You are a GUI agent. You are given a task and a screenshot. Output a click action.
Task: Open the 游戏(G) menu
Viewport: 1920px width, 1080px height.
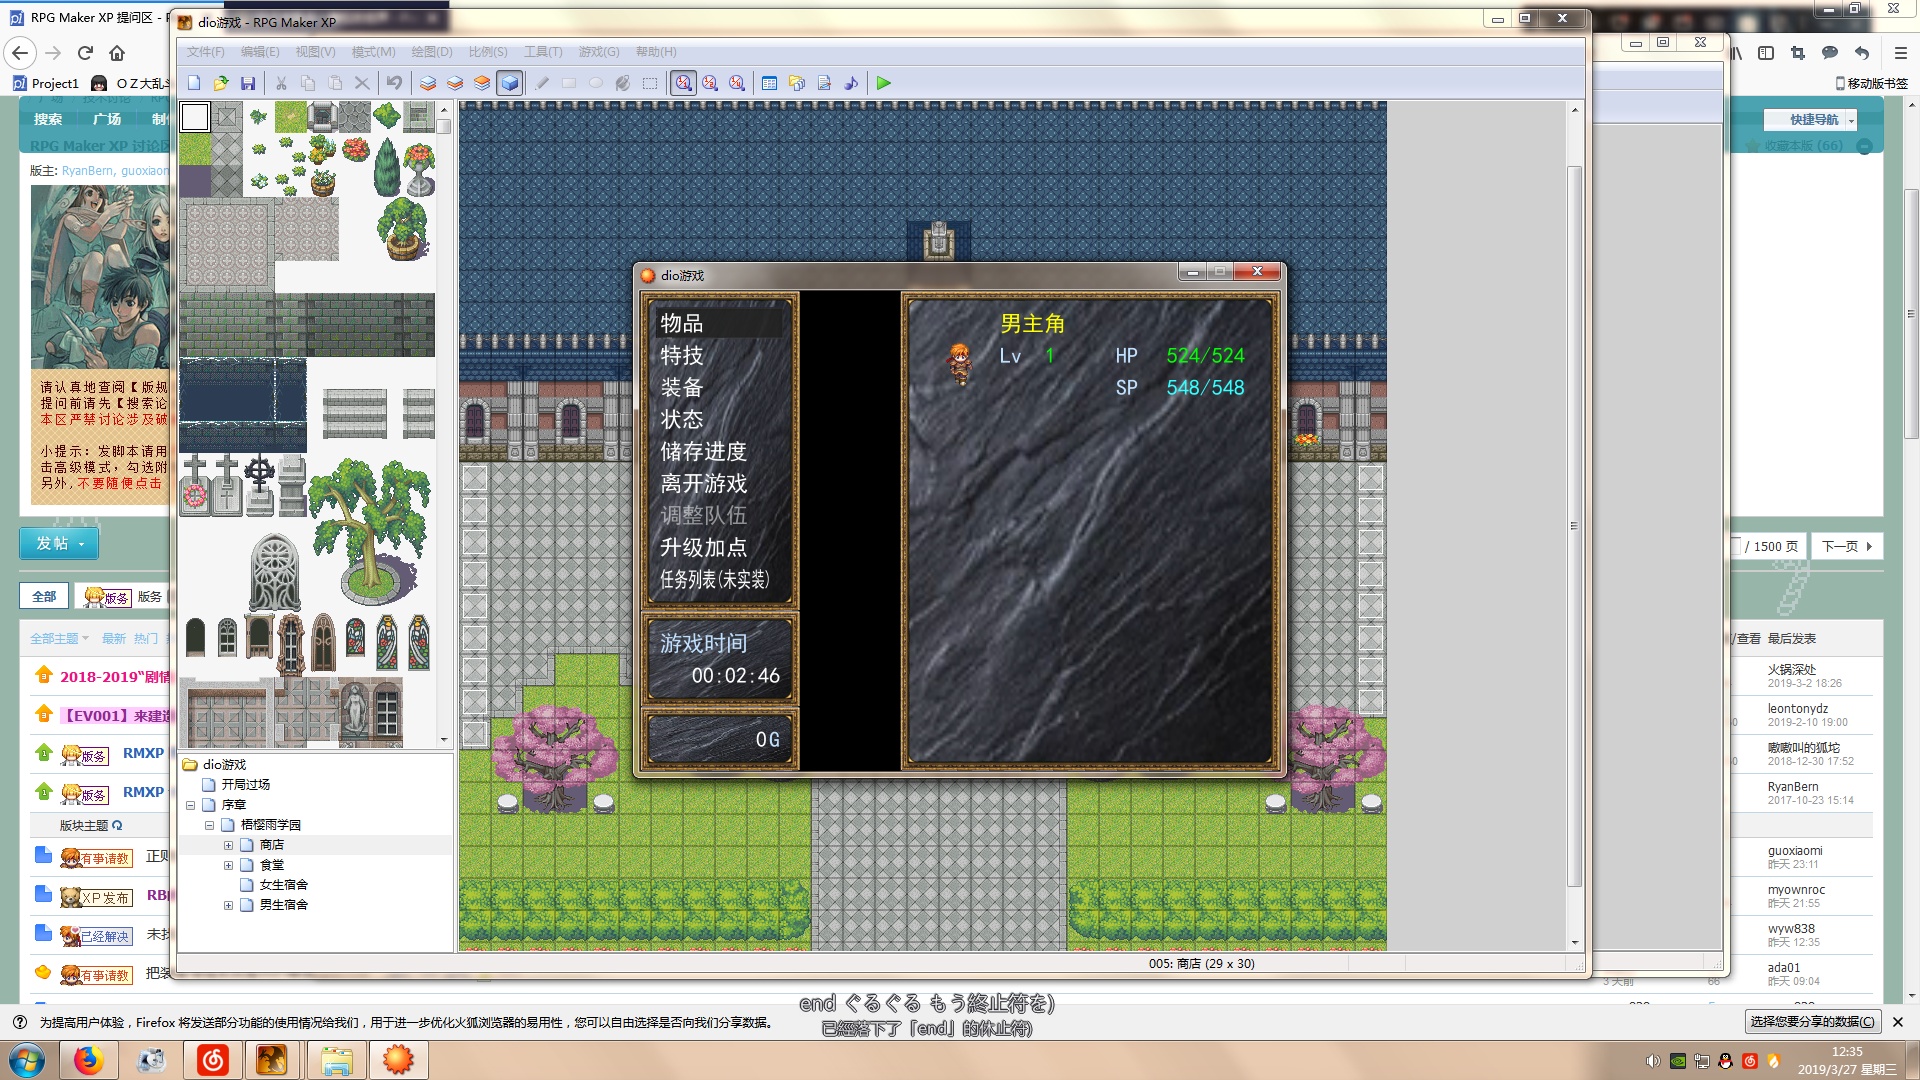coord(598,52)
